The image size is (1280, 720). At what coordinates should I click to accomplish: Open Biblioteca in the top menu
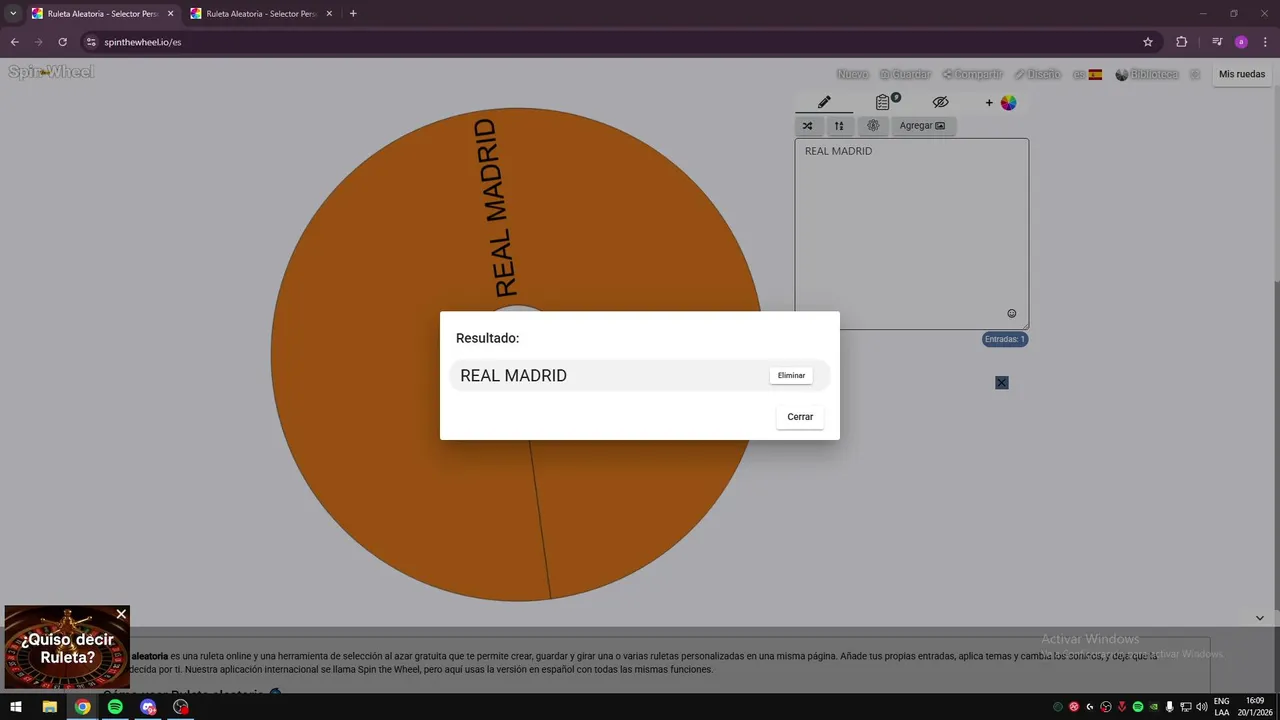tap(1147, 74)
